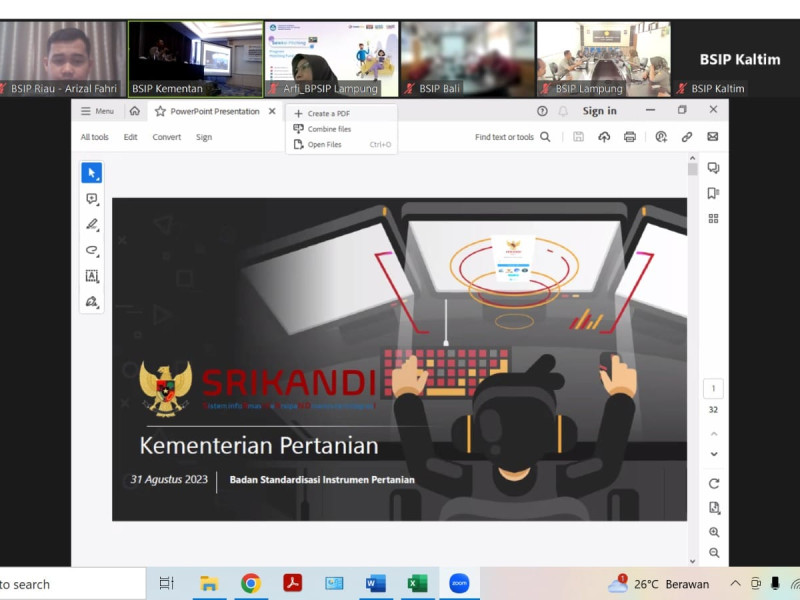The image size is (800, 600).
Task: Zoom in on the document
Action: [x=714, y=533]
